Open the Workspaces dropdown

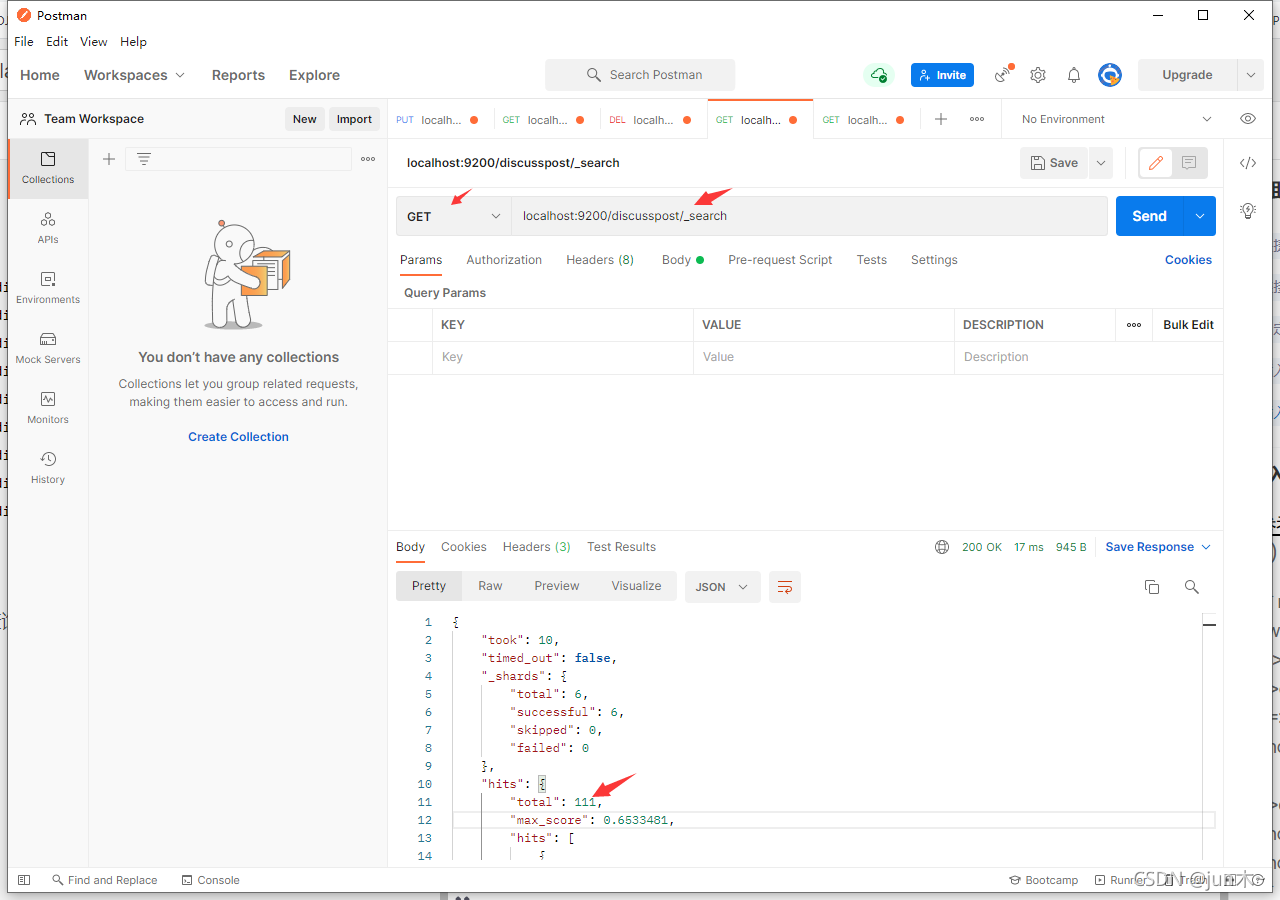tap(134, 75)
